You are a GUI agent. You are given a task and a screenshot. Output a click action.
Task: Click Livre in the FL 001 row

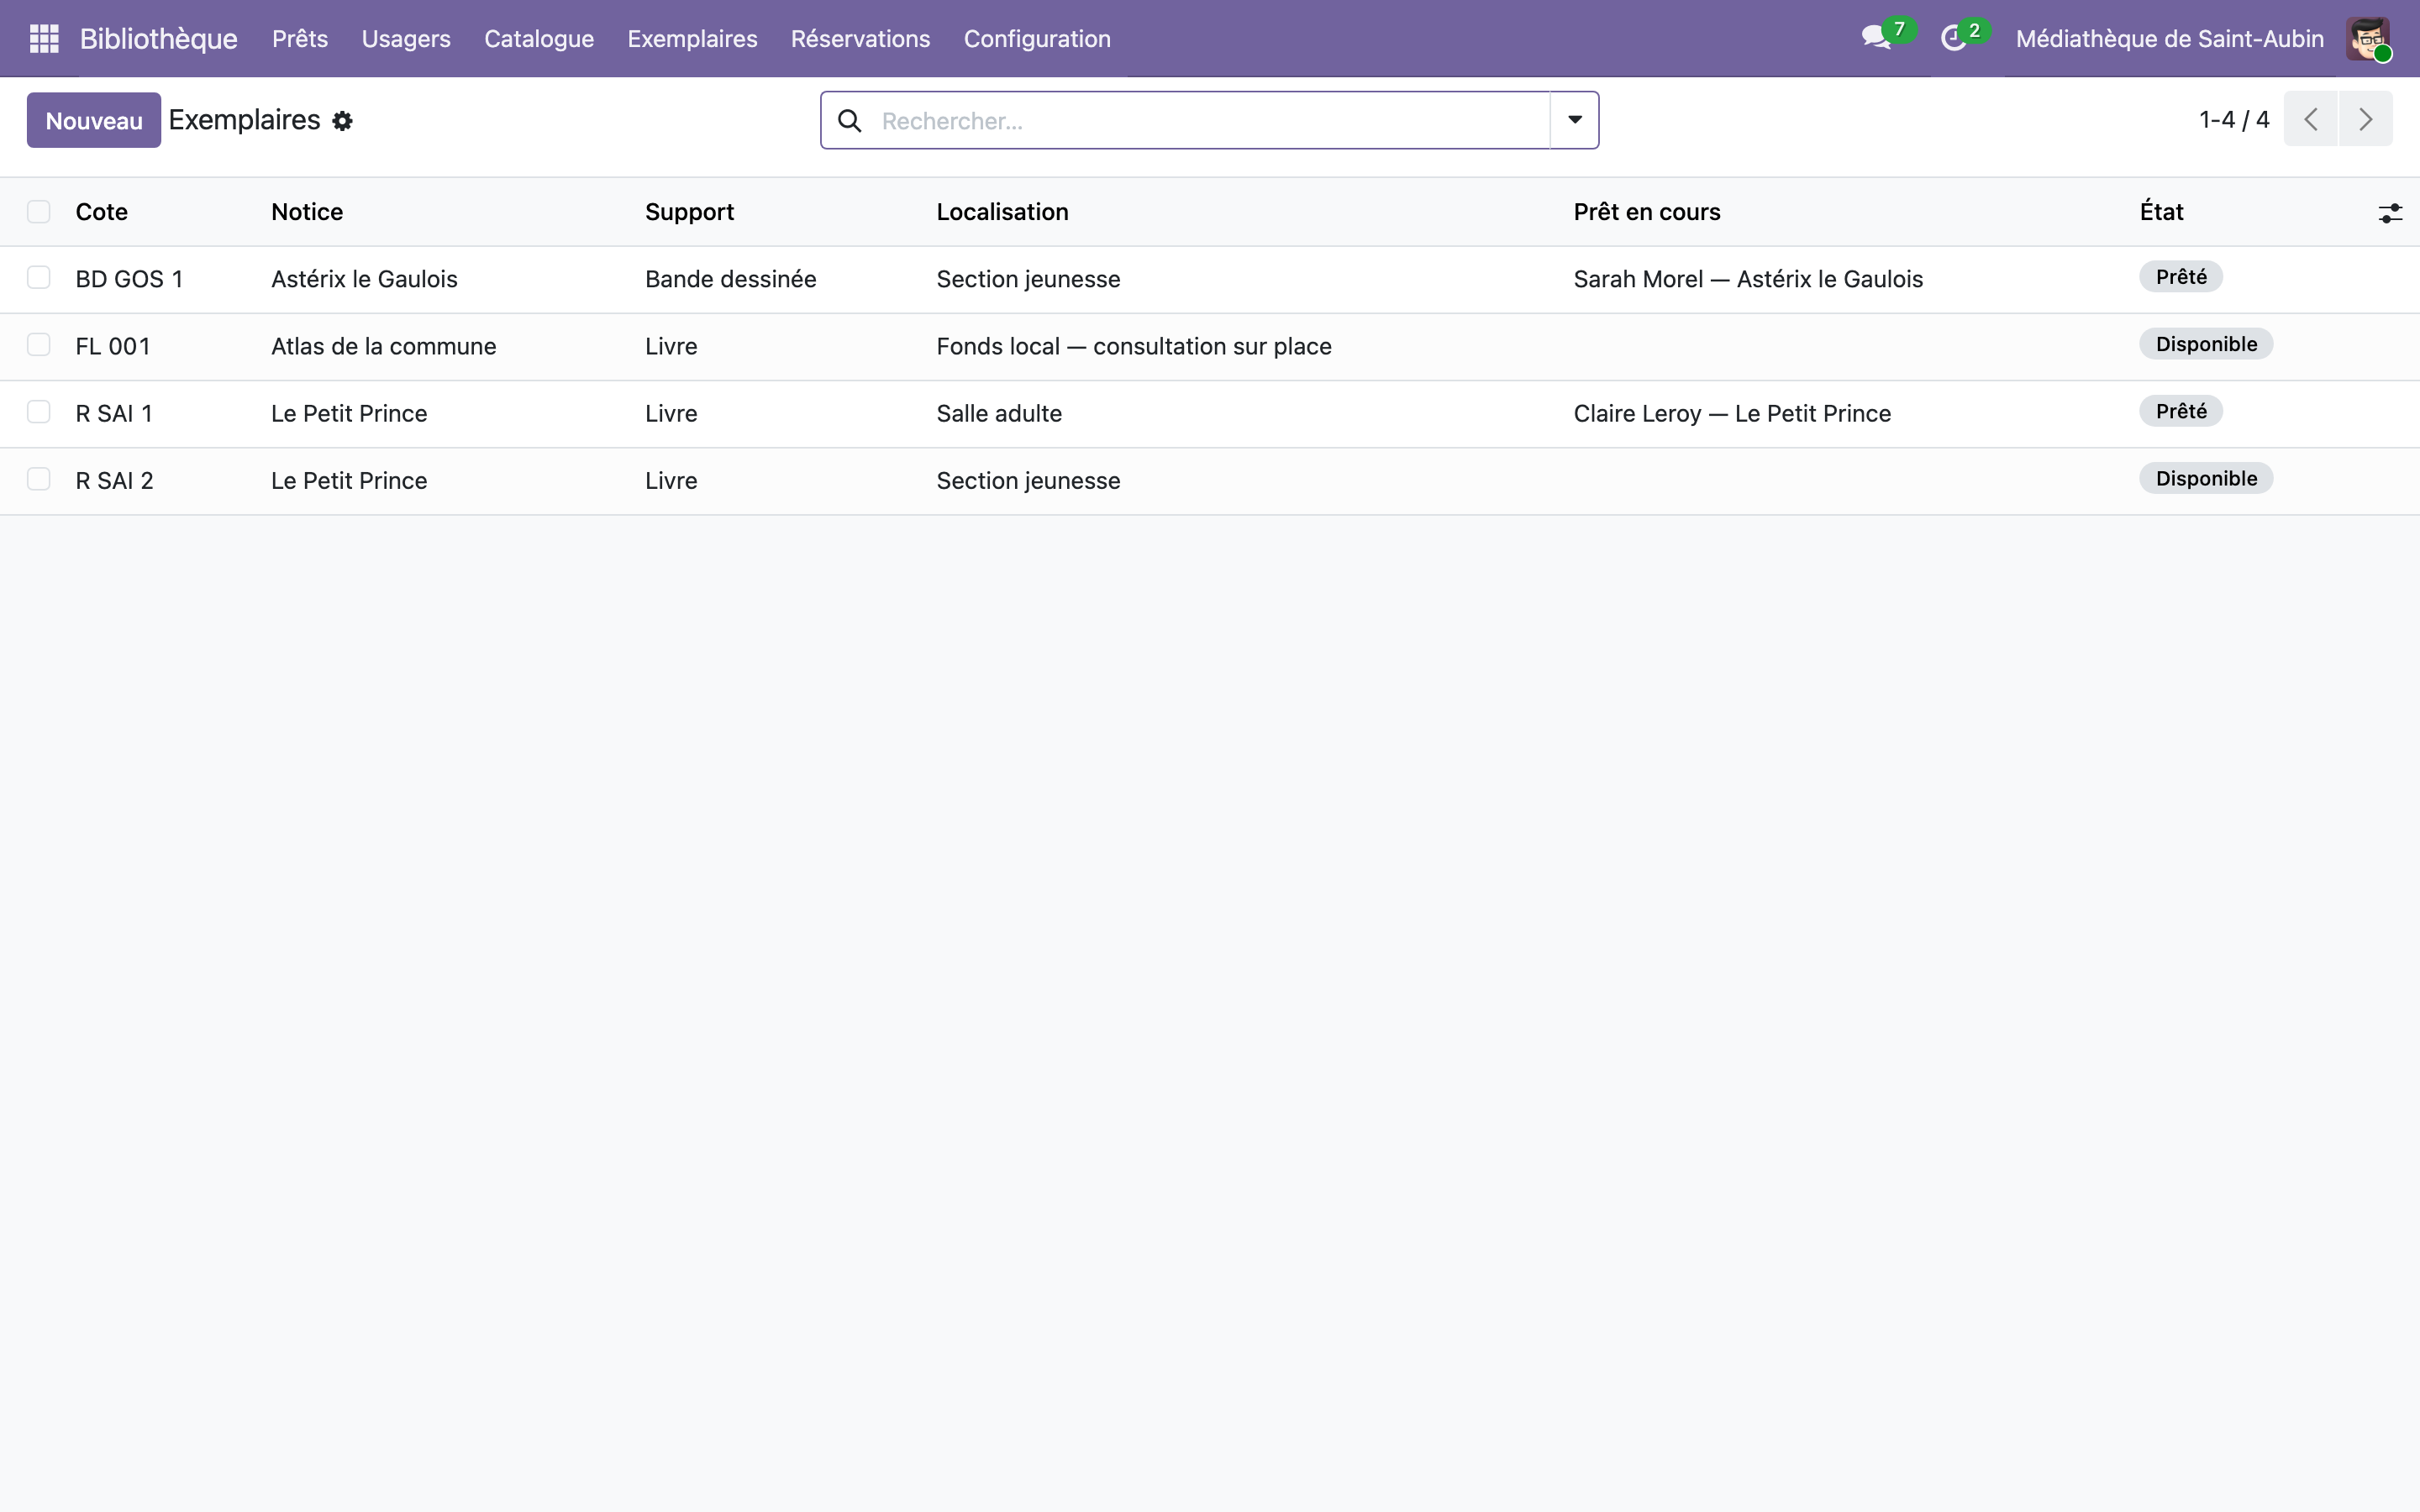[671, 346]
